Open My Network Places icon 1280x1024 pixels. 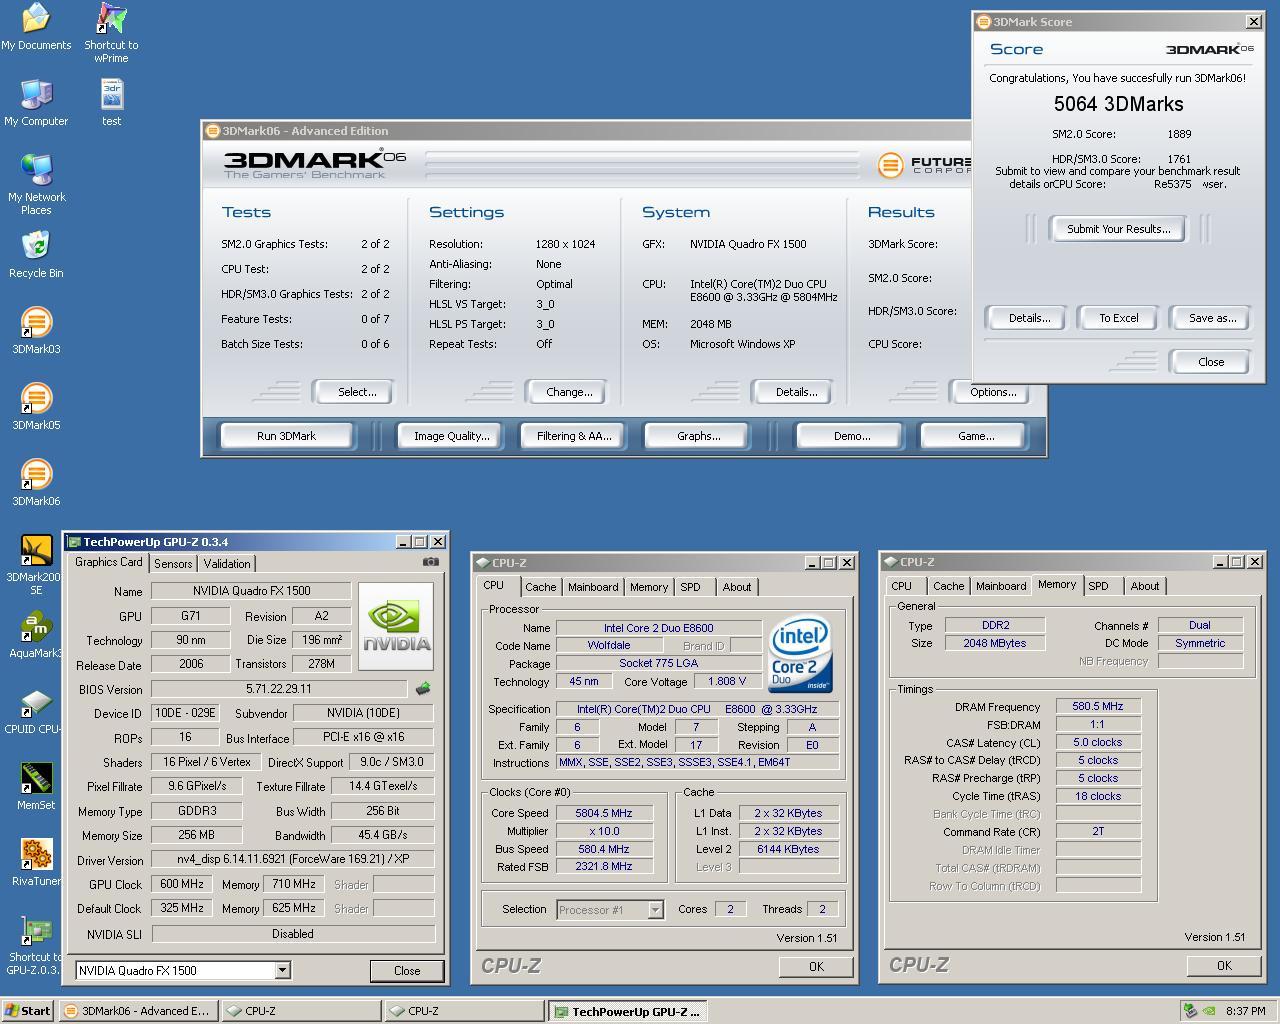point(36,185)
